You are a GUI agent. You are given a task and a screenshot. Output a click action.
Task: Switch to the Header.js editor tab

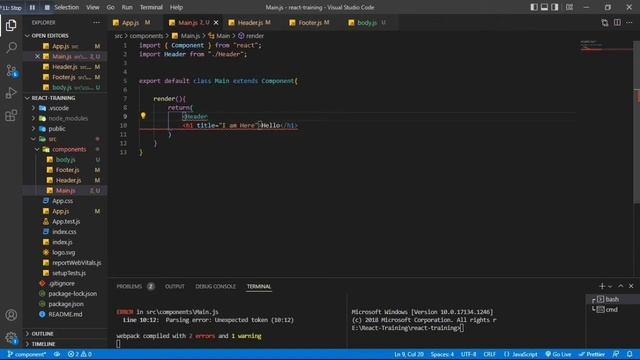(x=250, y=23)
